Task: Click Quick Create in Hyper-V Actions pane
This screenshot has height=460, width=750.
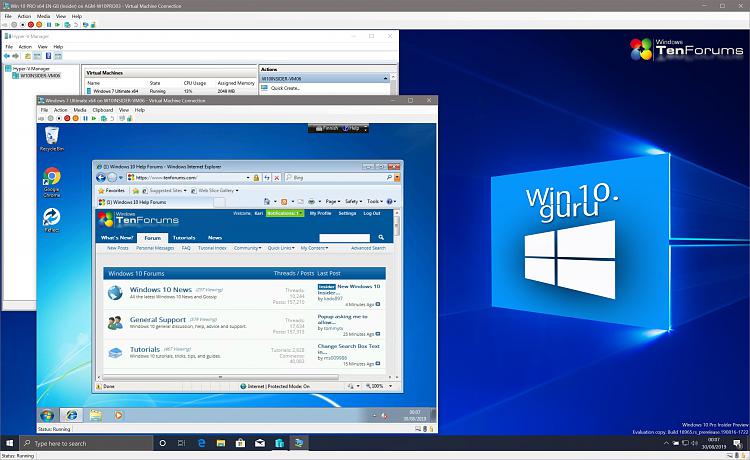Action: point(286,88)
